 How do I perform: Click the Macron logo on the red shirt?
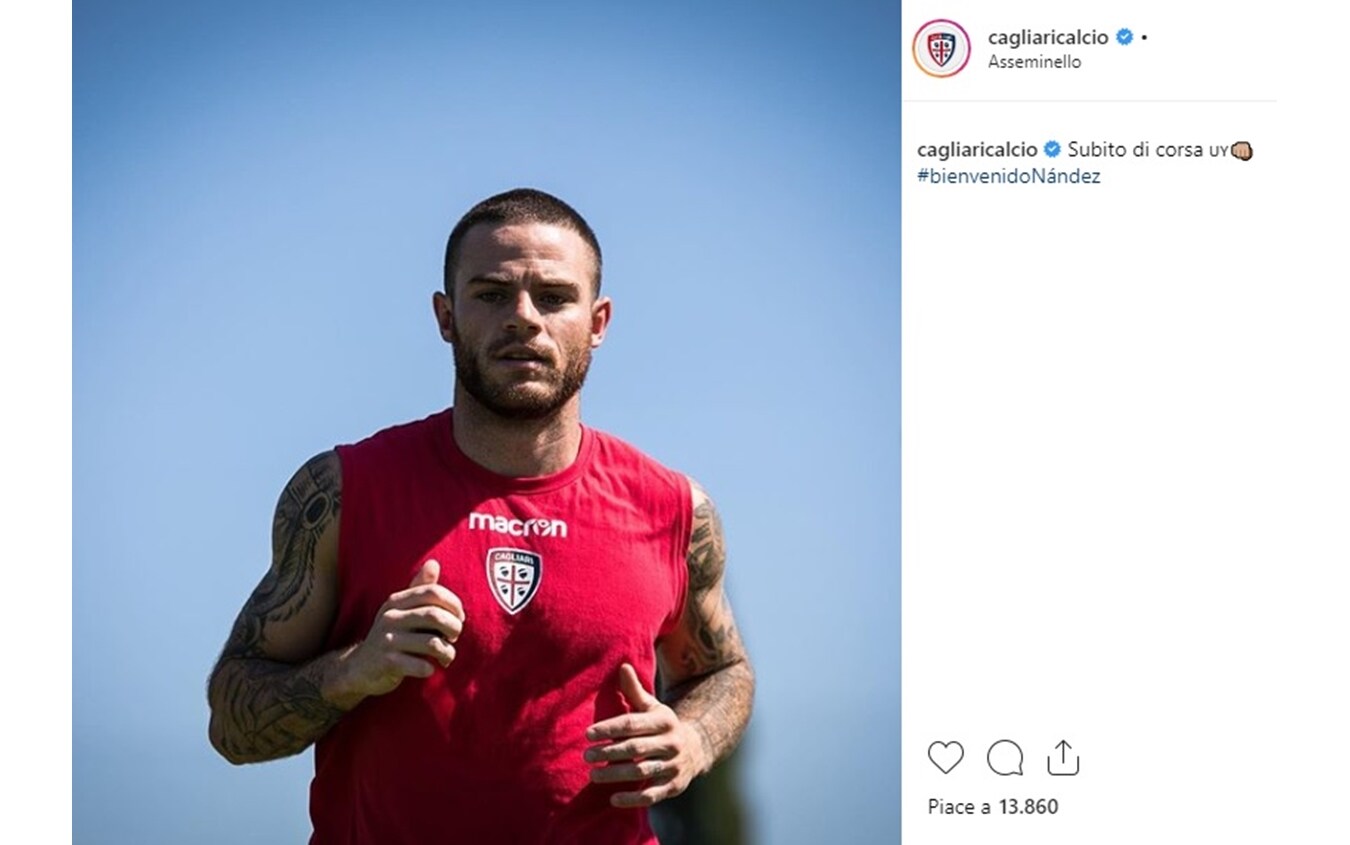tap(517, 524)
